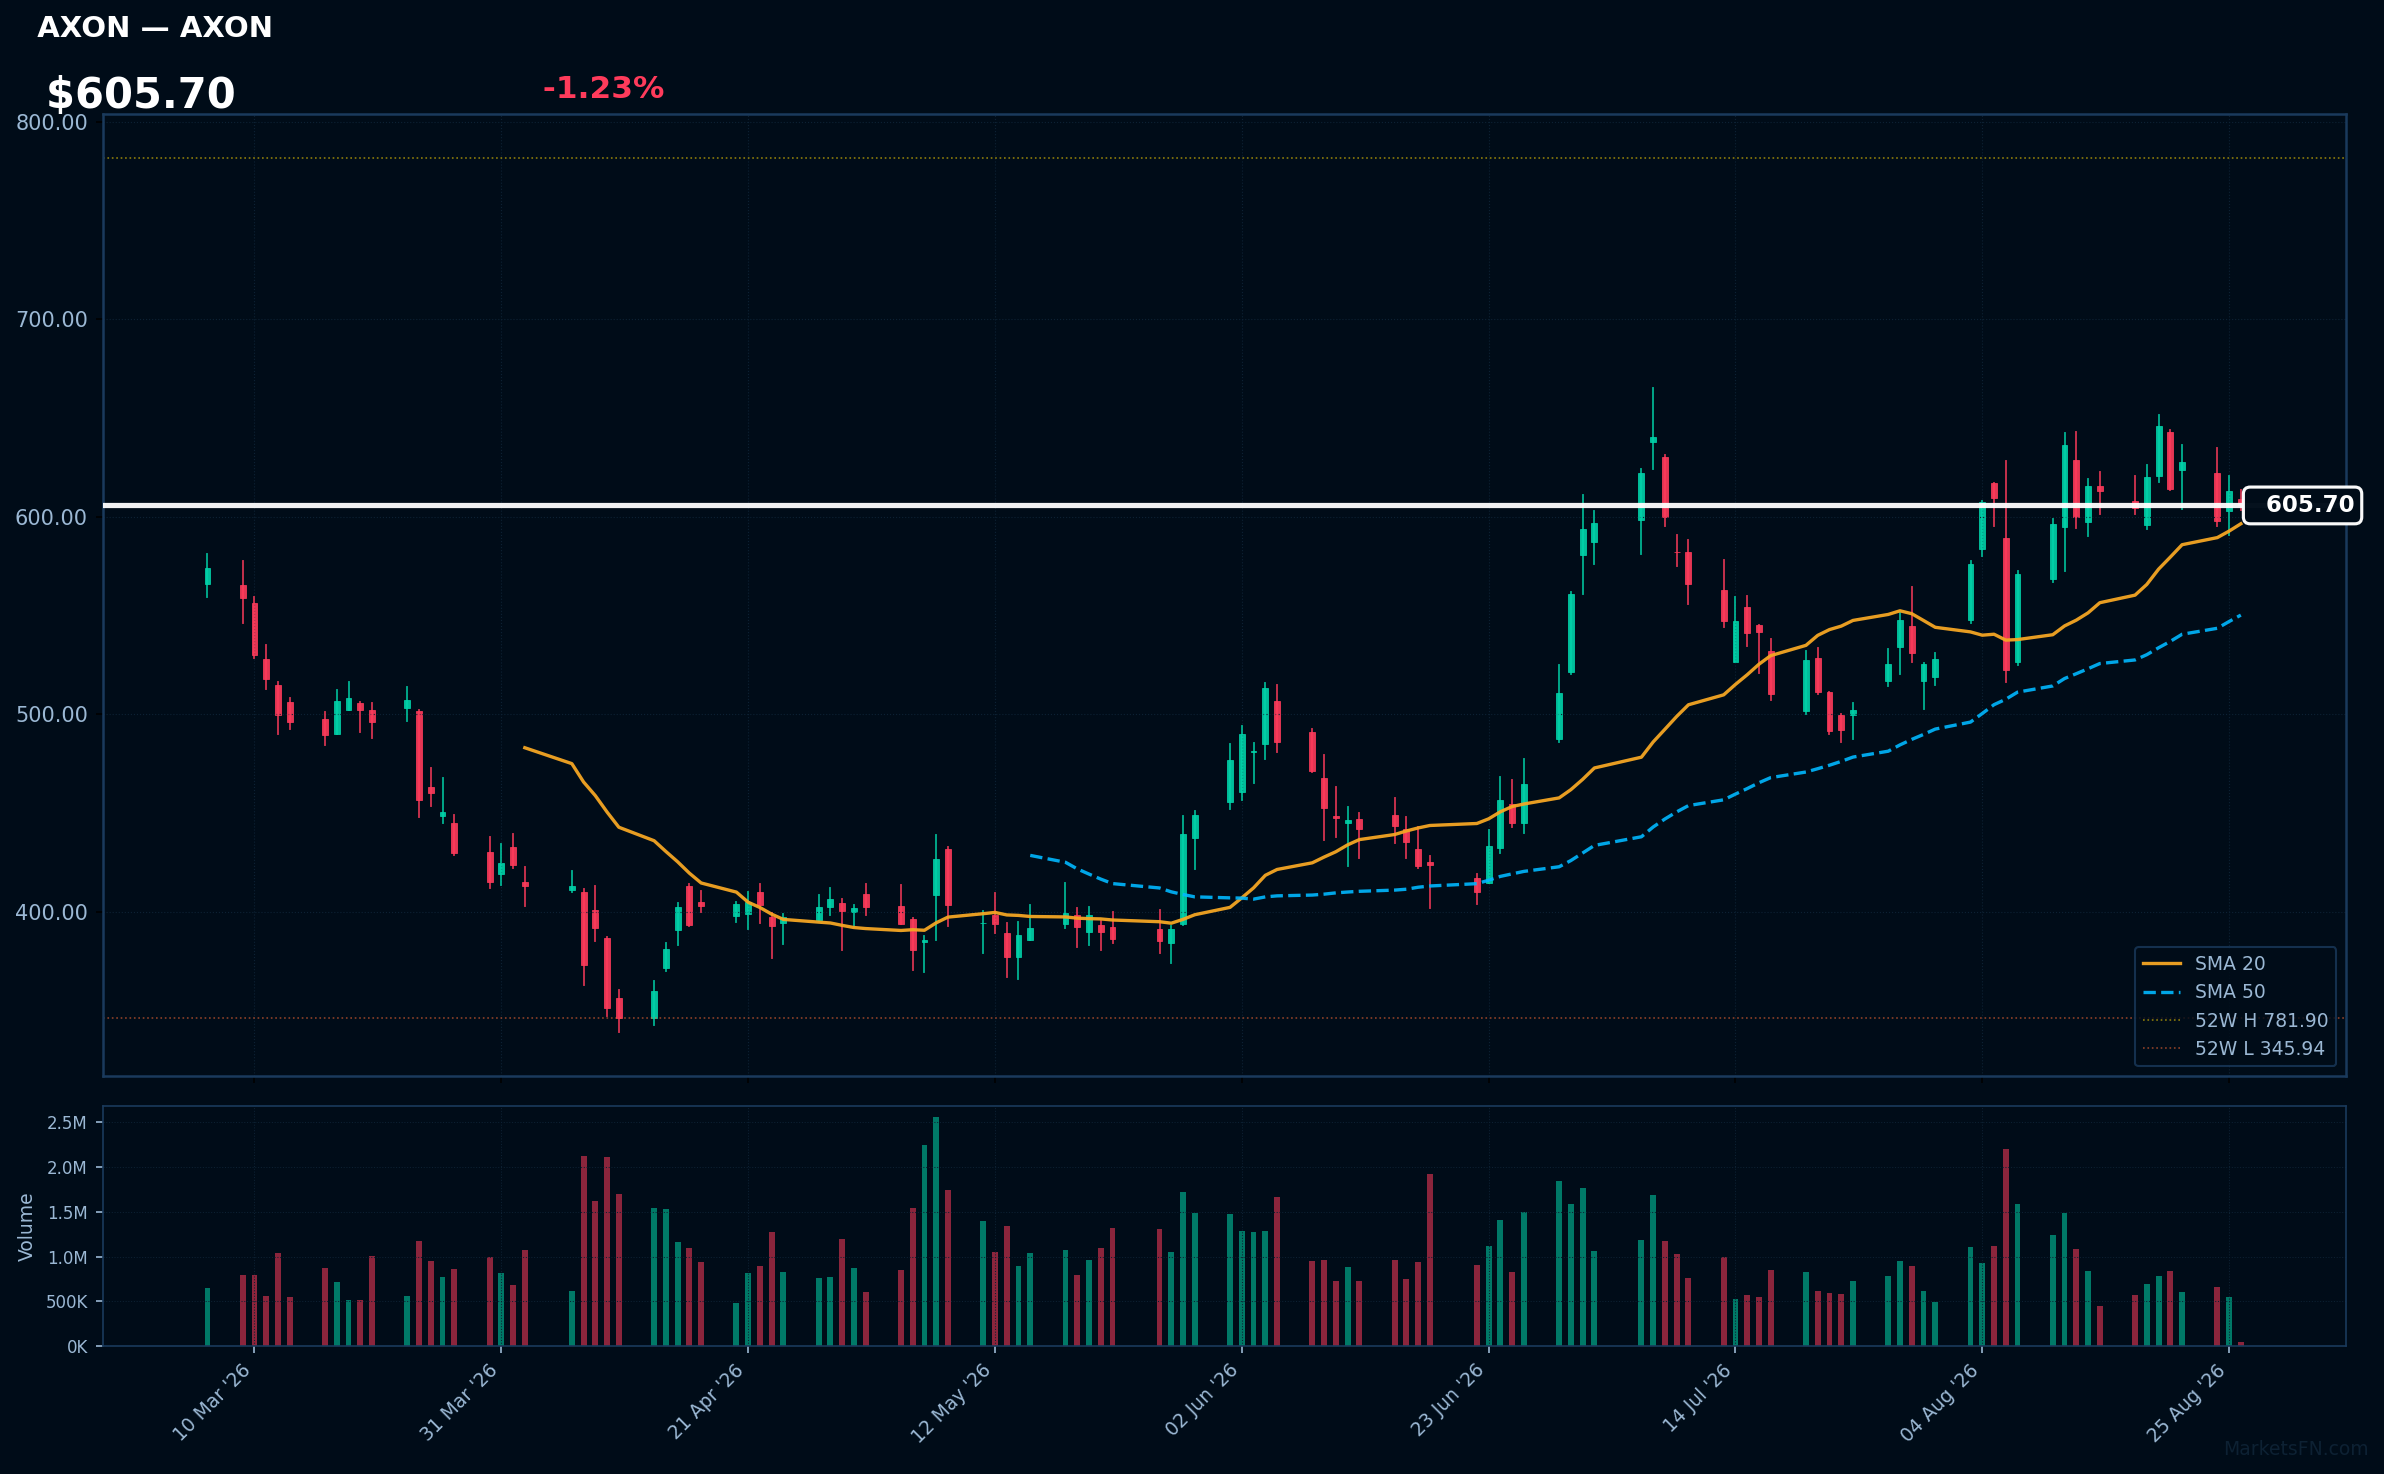
Task: Click the 1.5M volume axis label
Action: (x=67, y=1213)
